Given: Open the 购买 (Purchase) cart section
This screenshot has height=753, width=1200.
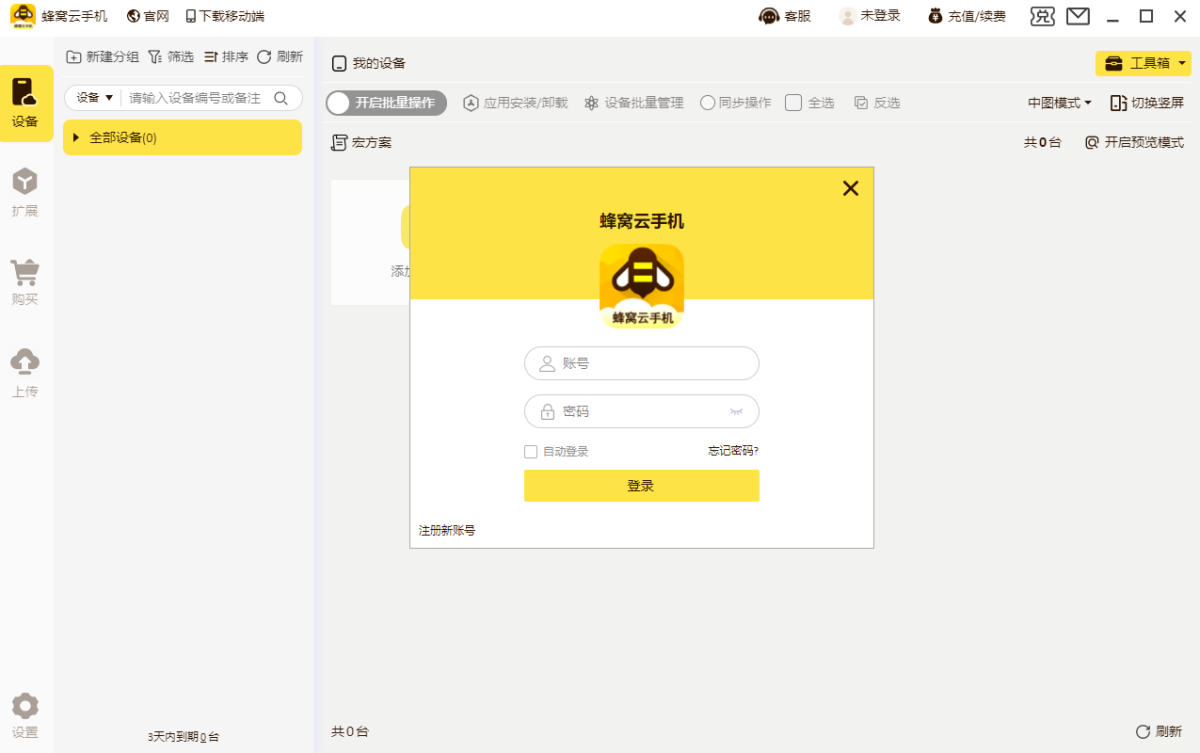Looking at the screenshot, I should (x=25, y=282).
